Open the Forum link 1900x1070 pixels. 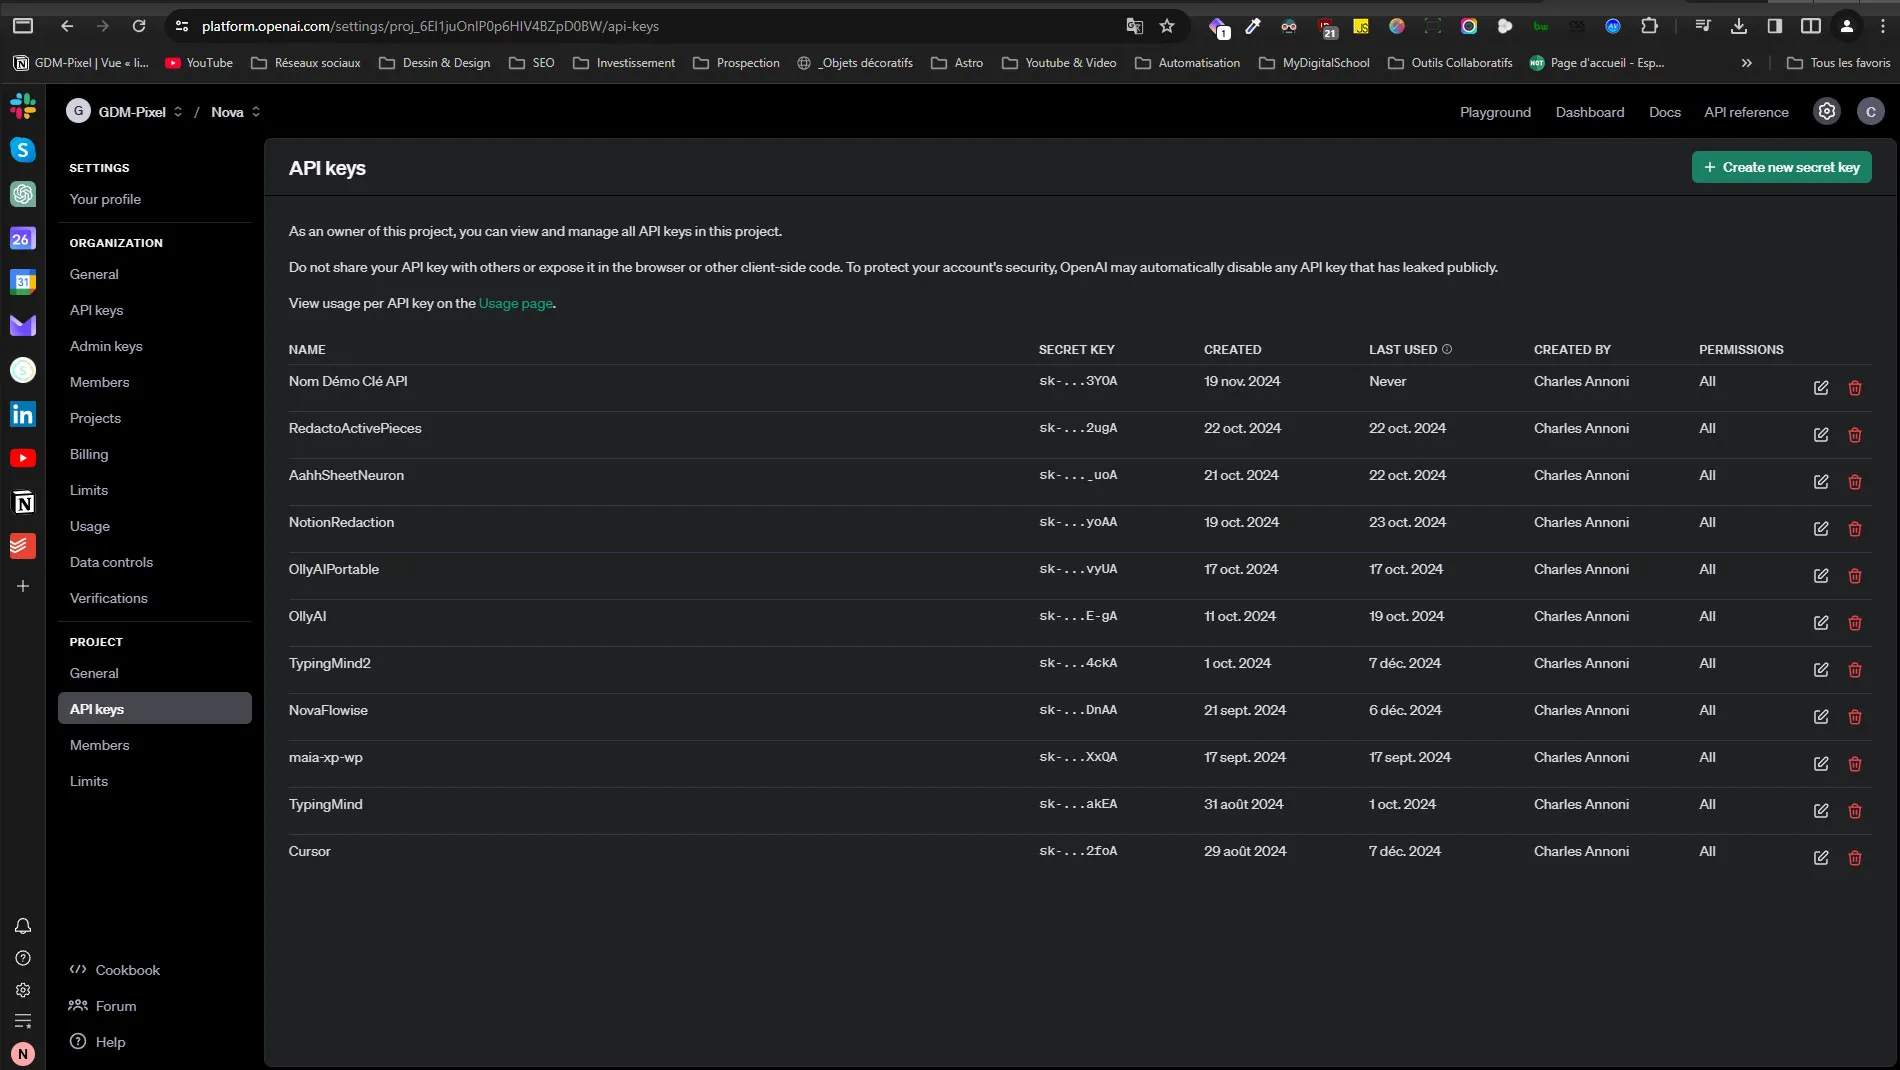point(102,1006)
